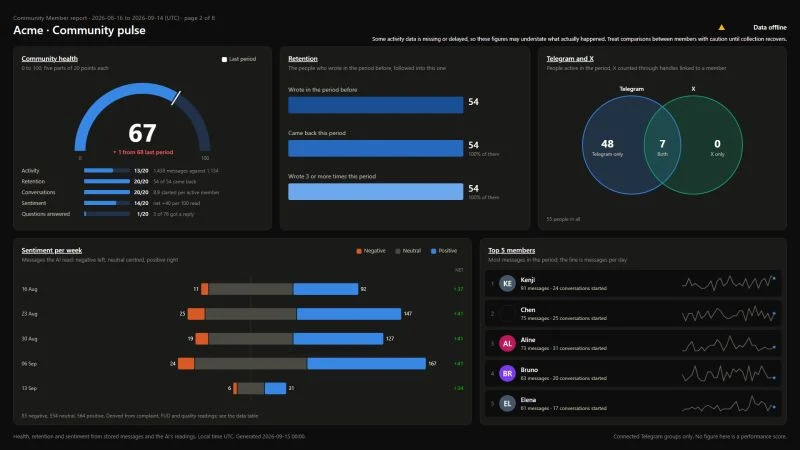
Task: Open Kenji's member row
Action: (x=633, y=284)
